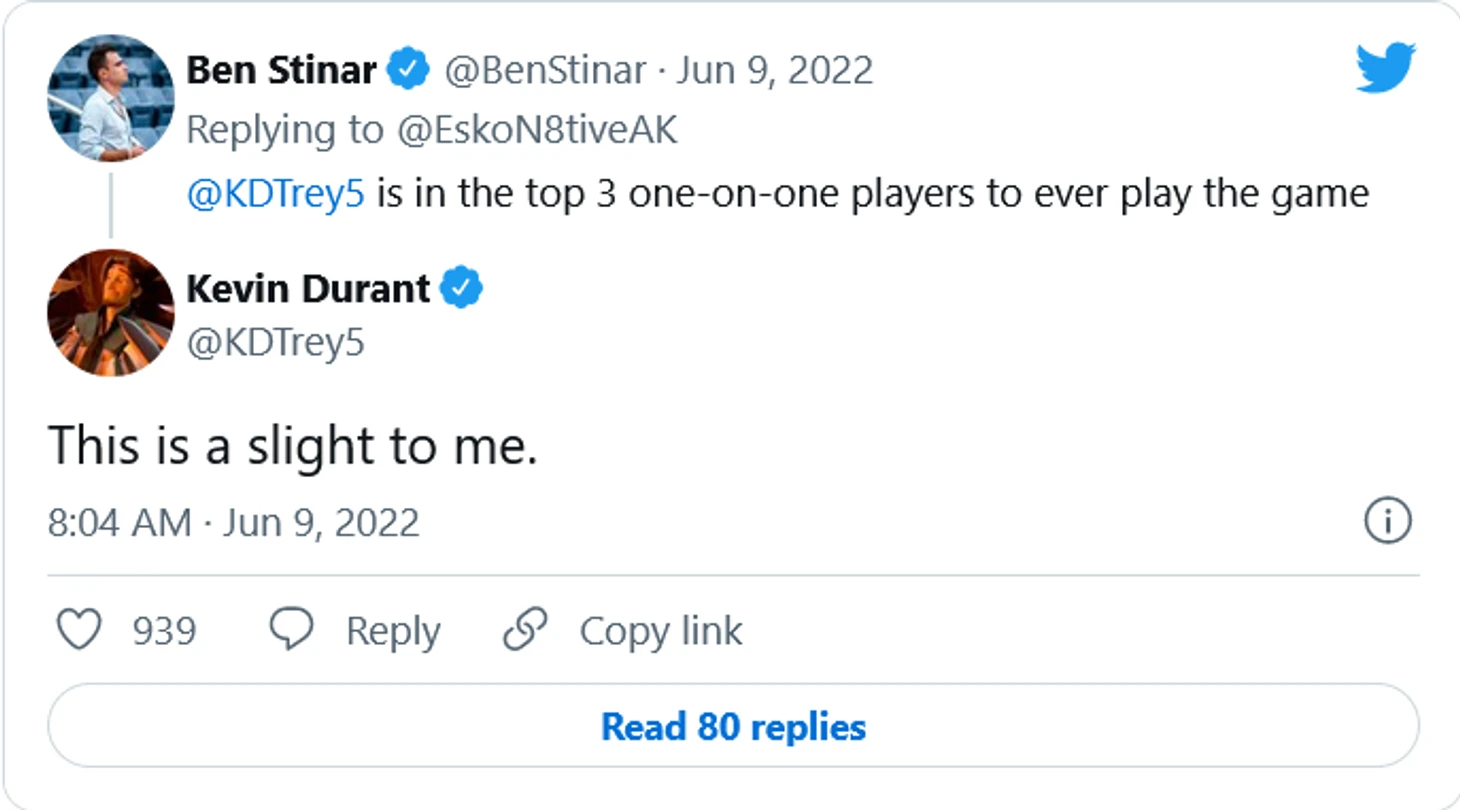Click Ben Stinar's verified badge
The height and width of the screenshot is (810, 1460).
(409, 70)
